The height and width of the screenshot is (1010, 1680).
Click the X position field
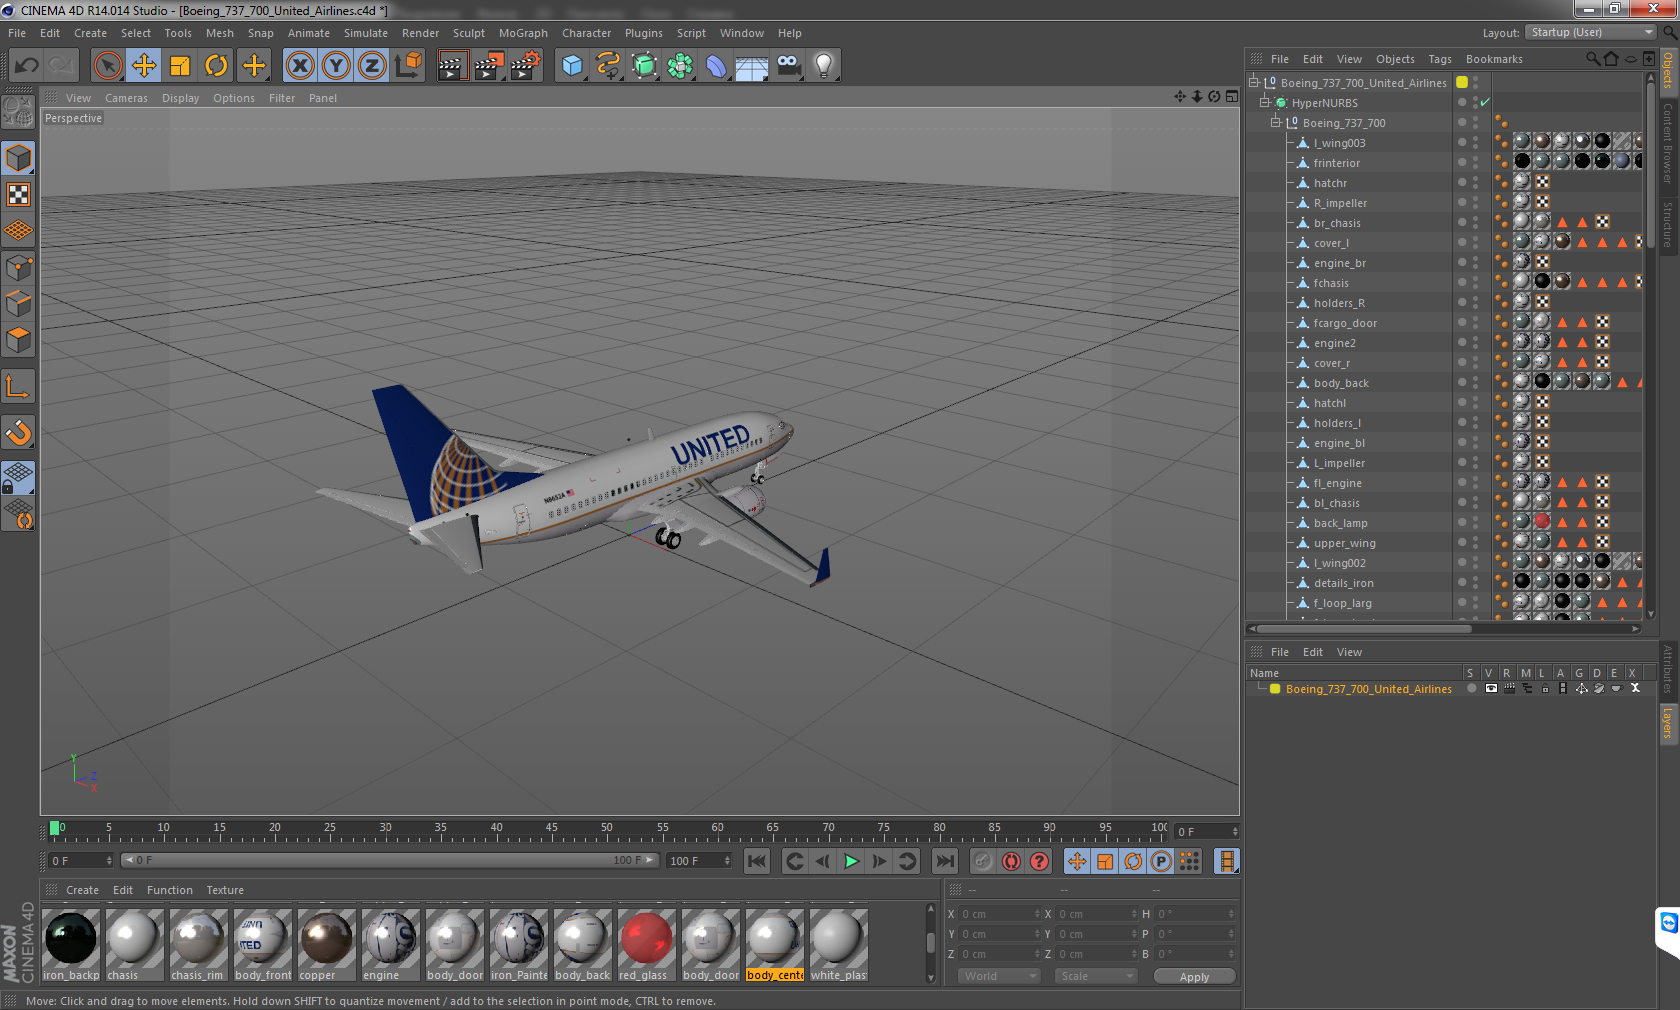999,914
